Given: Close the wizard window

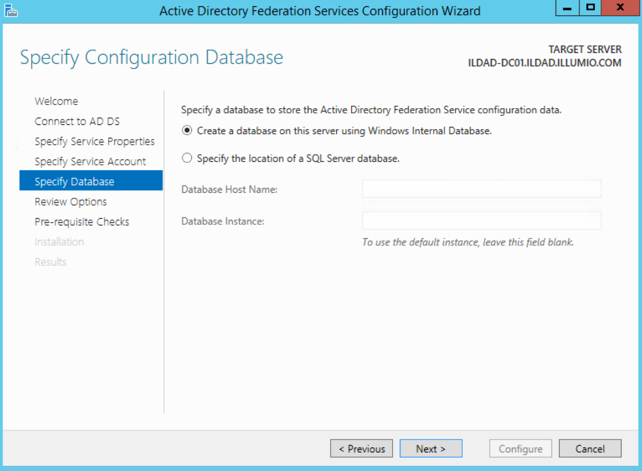Looking at the screenshot, I should (620, 8).
